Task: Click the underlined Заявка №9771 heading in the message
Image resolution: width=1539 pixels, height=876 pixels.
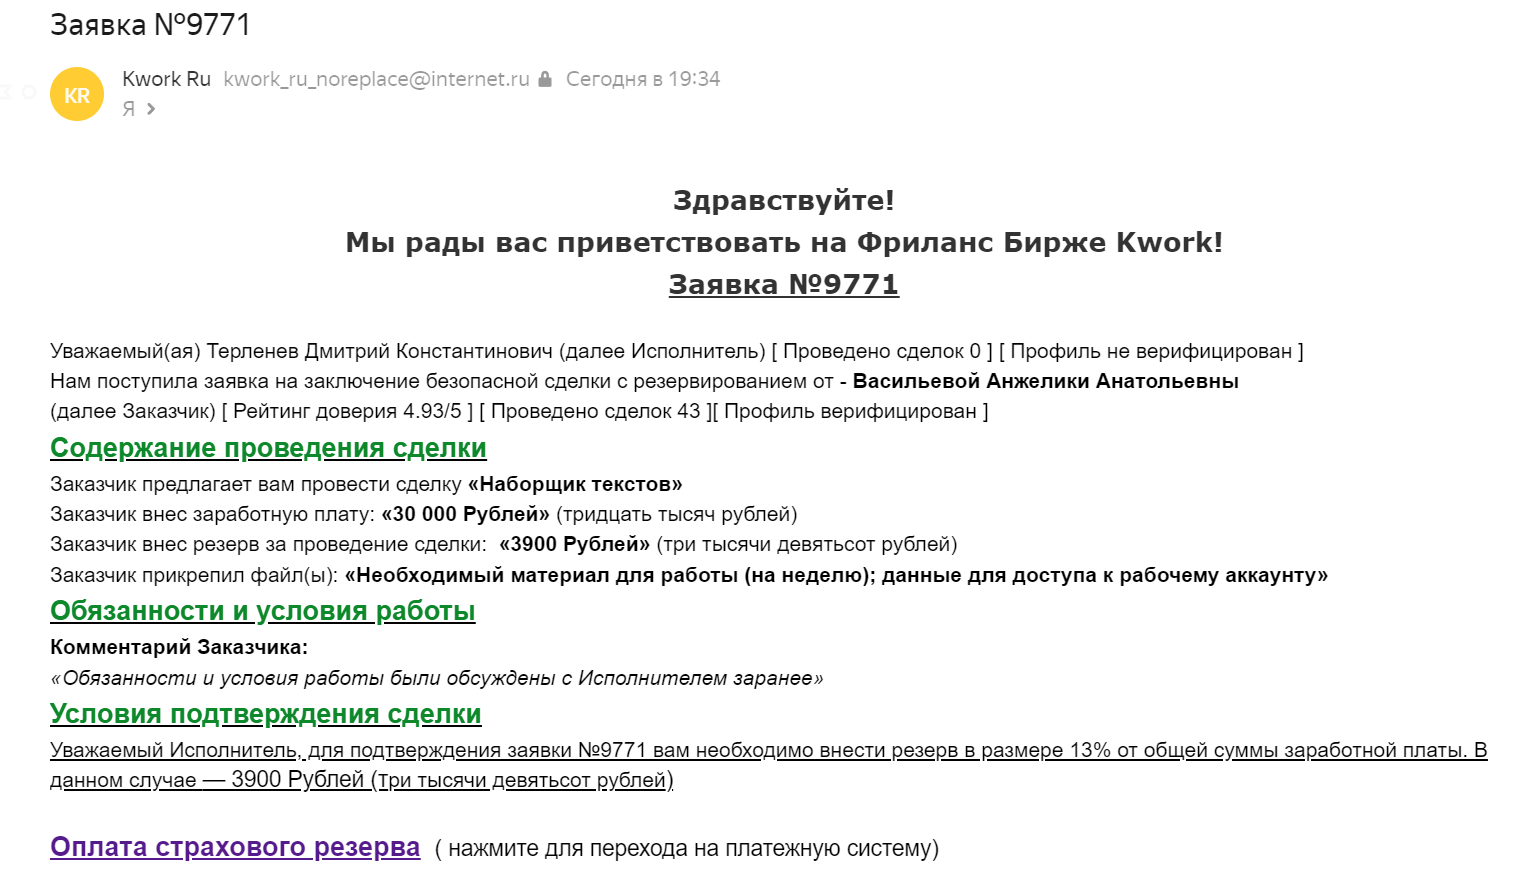Action: click(x=784, y=284)
